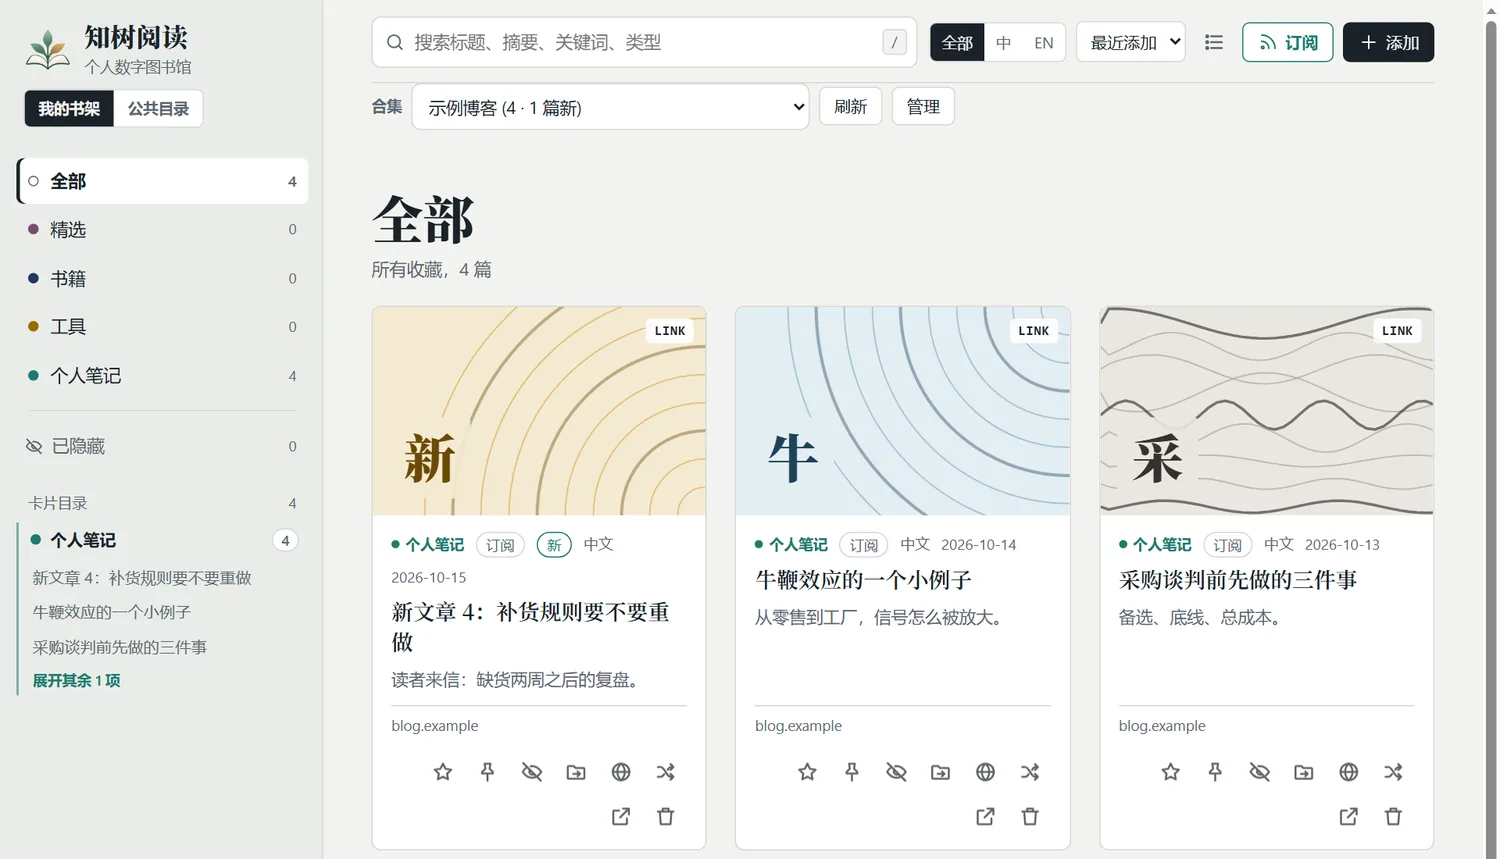The width and height of the screenshot is (1500, 859).
Task: Expand 展开其余 1 项 in sidebar
Action: click(x=76, y=680)
